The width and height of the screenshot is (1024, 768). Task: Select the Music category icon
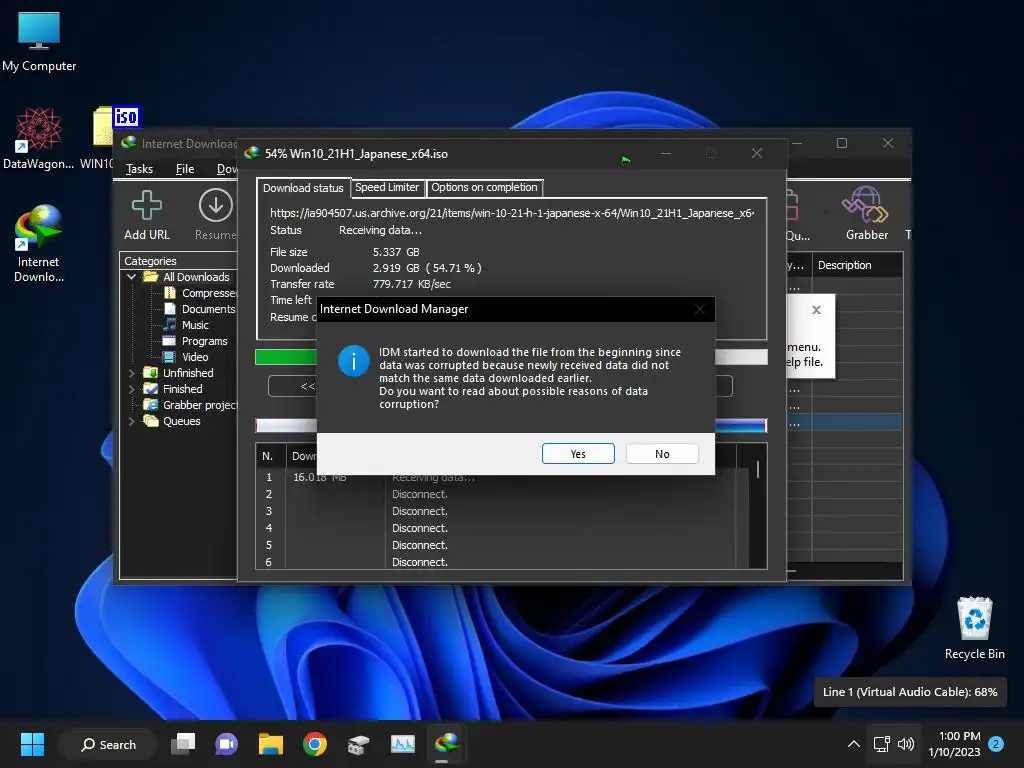[x=170, y=325]
